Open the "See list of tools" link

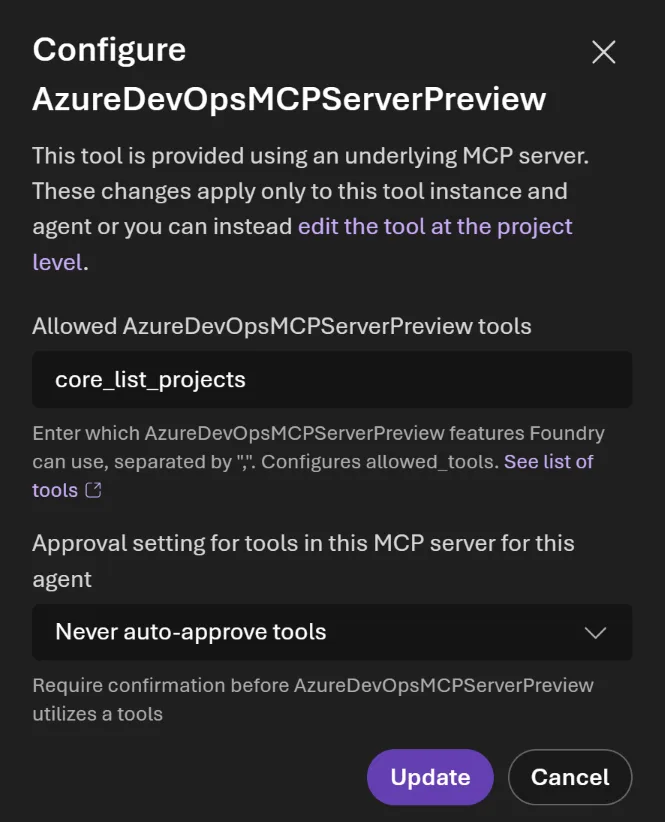[x=548, y=462]
